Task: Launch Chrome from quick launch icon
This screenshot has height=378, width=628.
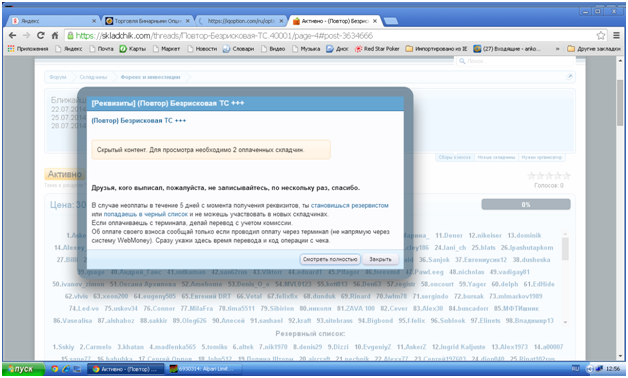Action: (x=54, y=369)
